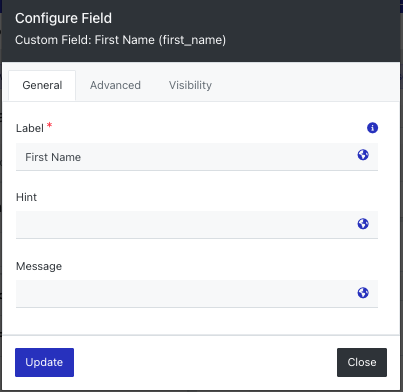
Task: Open translation globe in the Message field
Action: [363, 293]
